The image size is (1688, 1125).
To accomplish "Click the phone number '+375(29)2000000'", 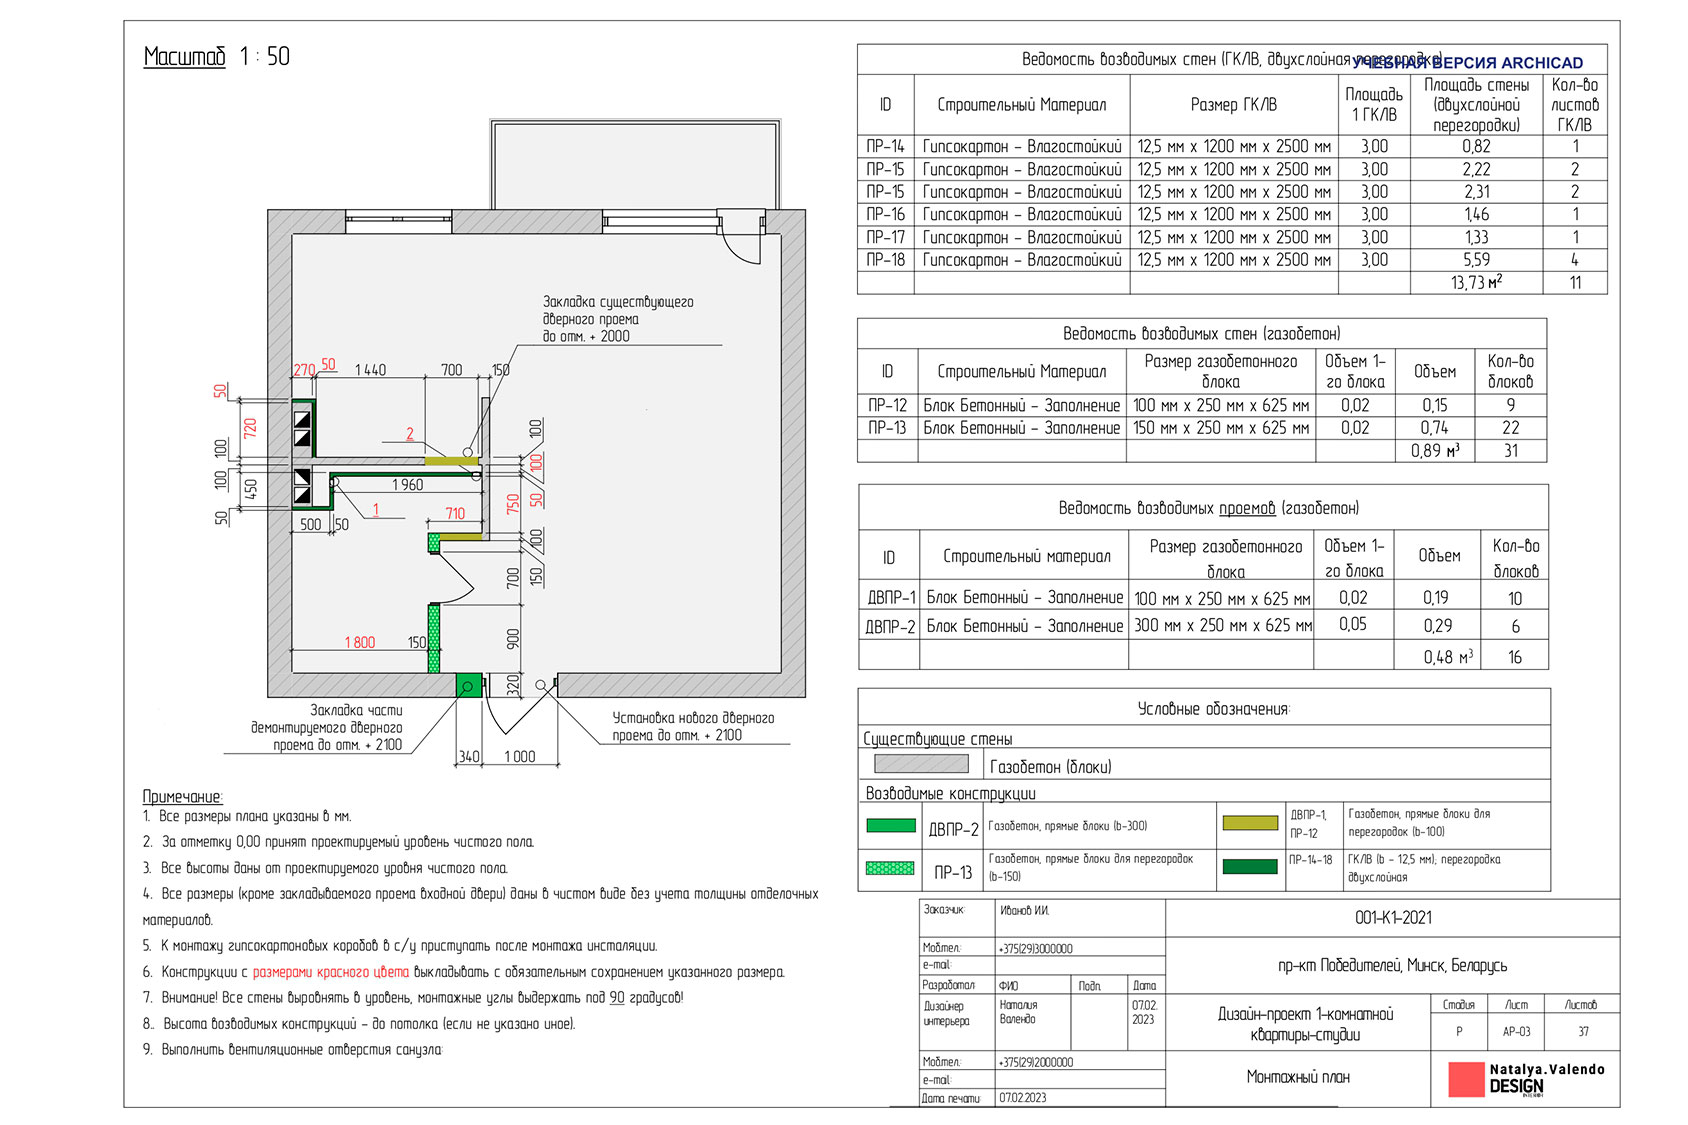I will pyautogui.click(x=1036, y=1063).
